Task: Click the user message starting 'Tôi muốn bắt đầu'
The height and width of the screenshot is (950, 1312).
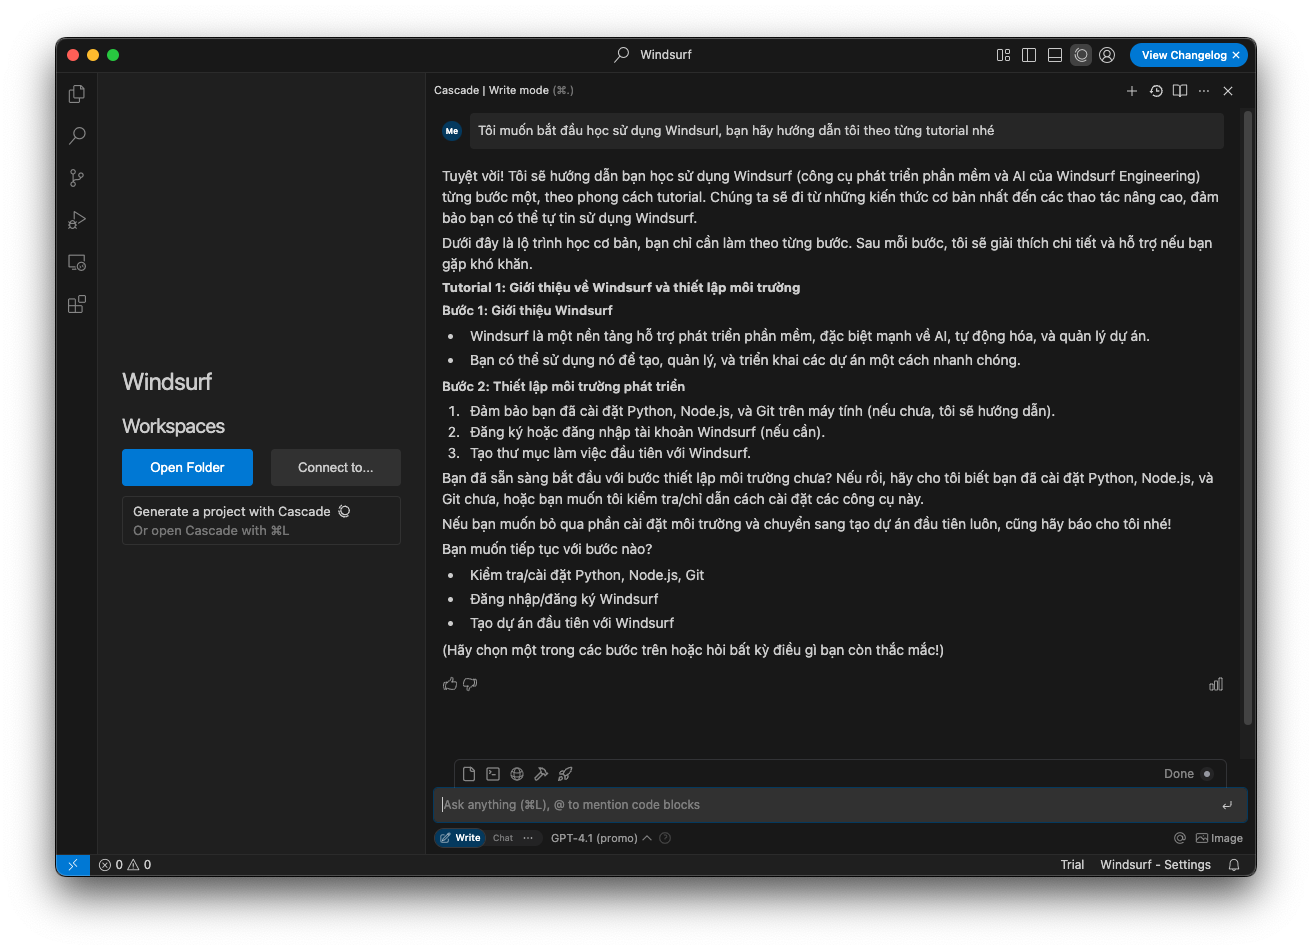Action: [x=847, y=131]
